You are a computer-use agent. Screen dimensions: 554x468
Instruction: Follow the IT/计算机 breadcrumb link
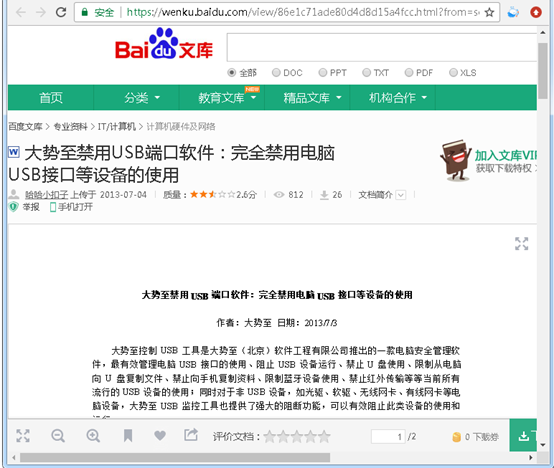tap(117, 126)
